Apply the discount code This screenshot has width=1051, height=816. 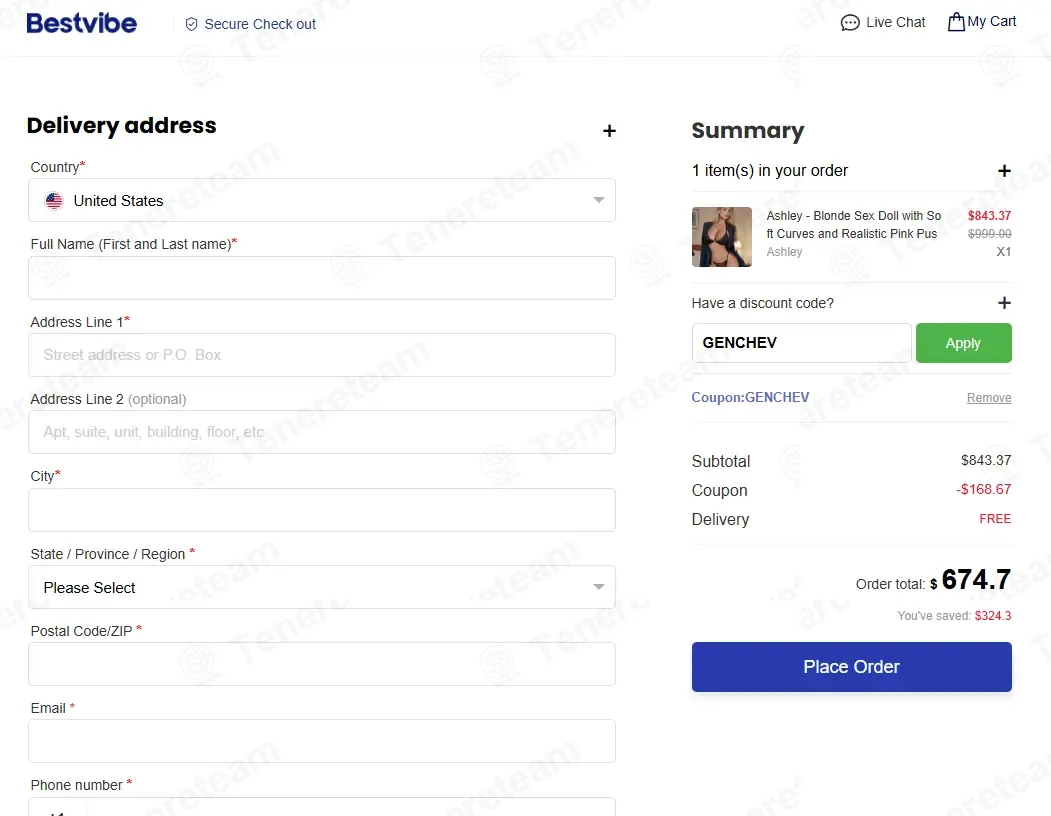pos(963,343)
